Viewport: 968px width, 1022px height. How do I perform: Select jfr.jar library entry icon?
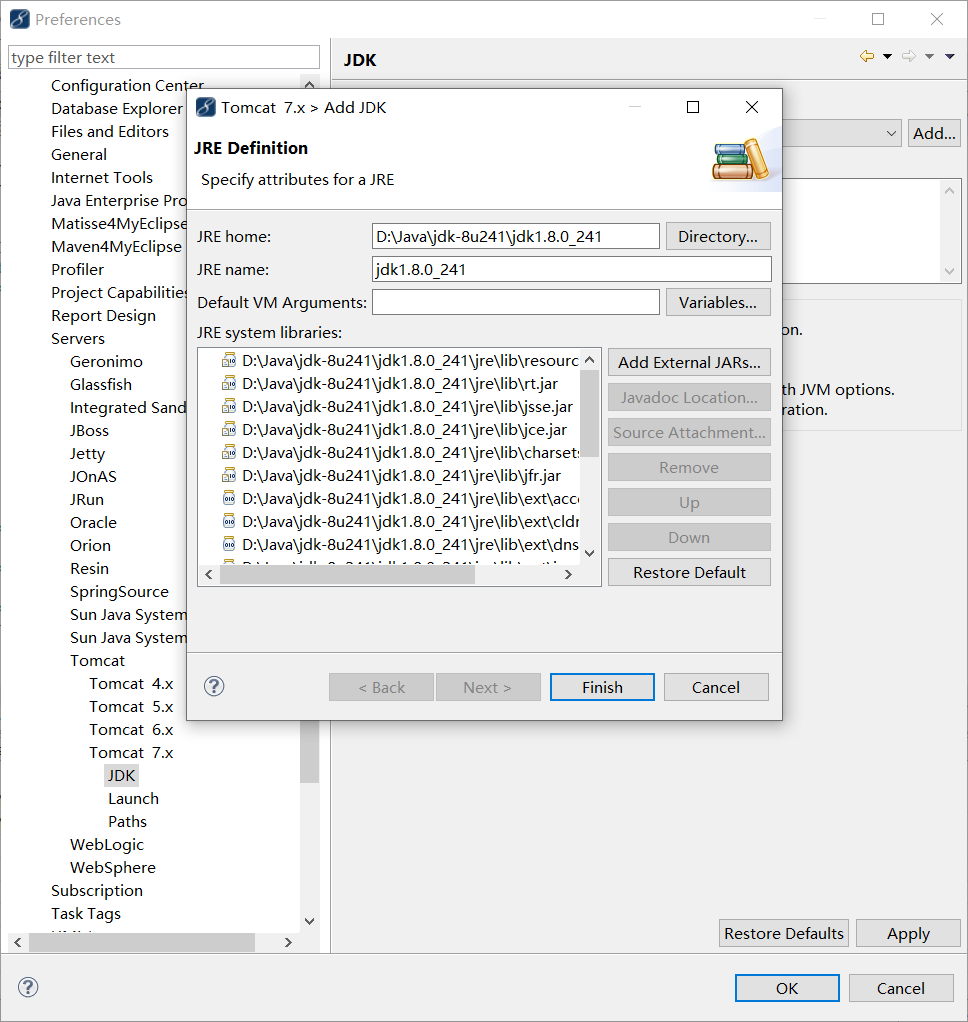pos(228,475)
